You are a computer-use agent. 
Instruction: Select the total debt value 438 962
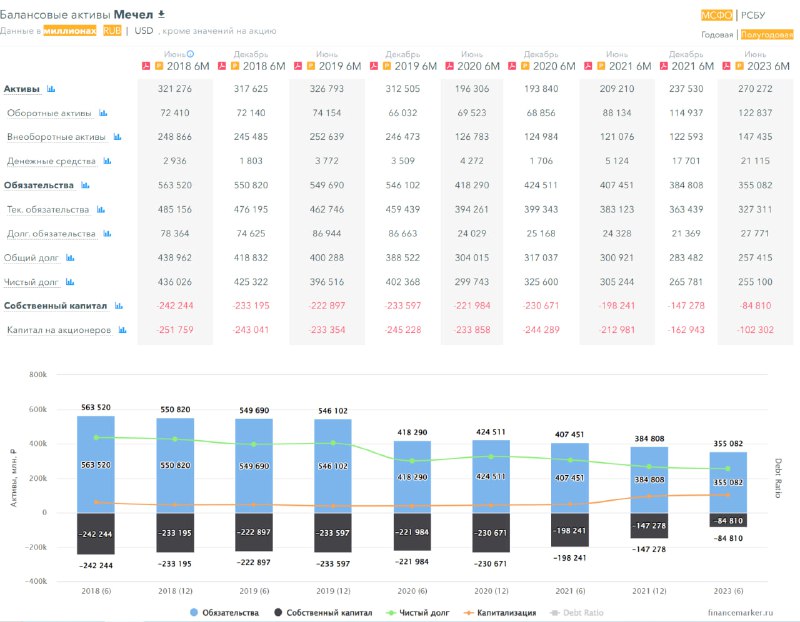175,258
